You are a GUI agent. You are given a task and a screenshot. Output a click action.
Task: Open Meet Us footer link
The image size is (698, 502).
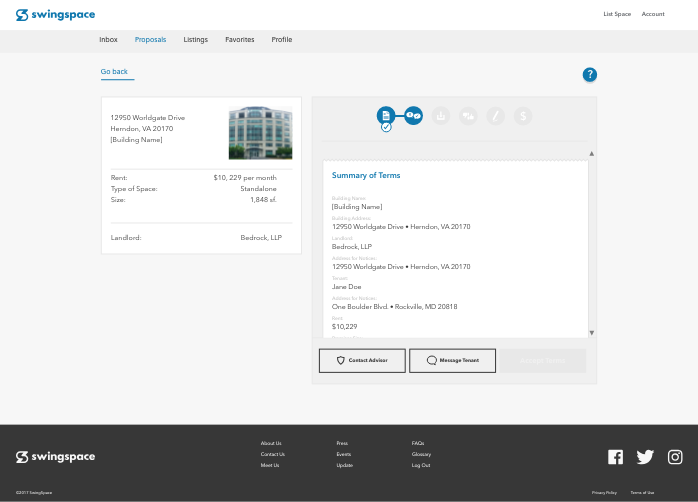[270, 466]
